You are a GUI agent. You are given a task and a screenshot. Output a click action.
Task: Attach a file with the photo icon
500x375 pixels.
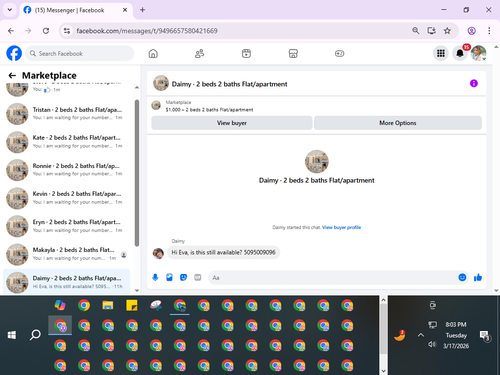(169, 277)
